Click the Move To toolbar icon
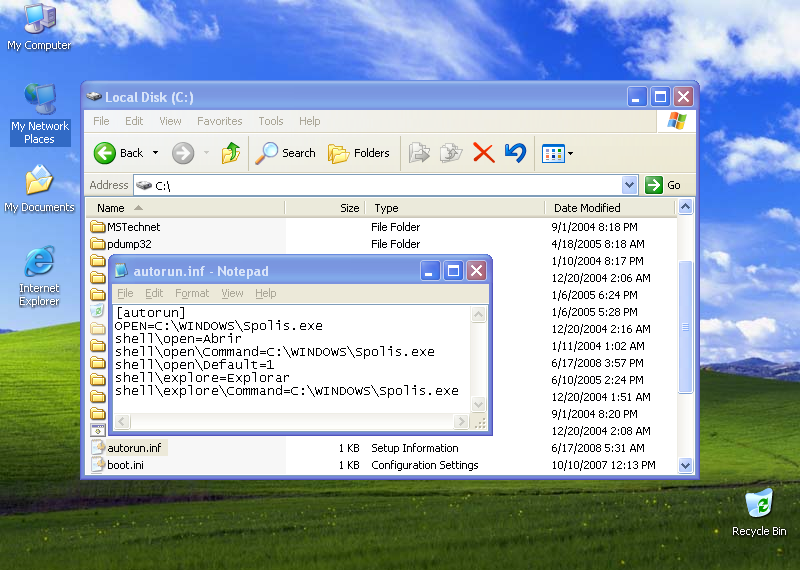This screenshot has width=800, height=570. (x=419, y=153)
